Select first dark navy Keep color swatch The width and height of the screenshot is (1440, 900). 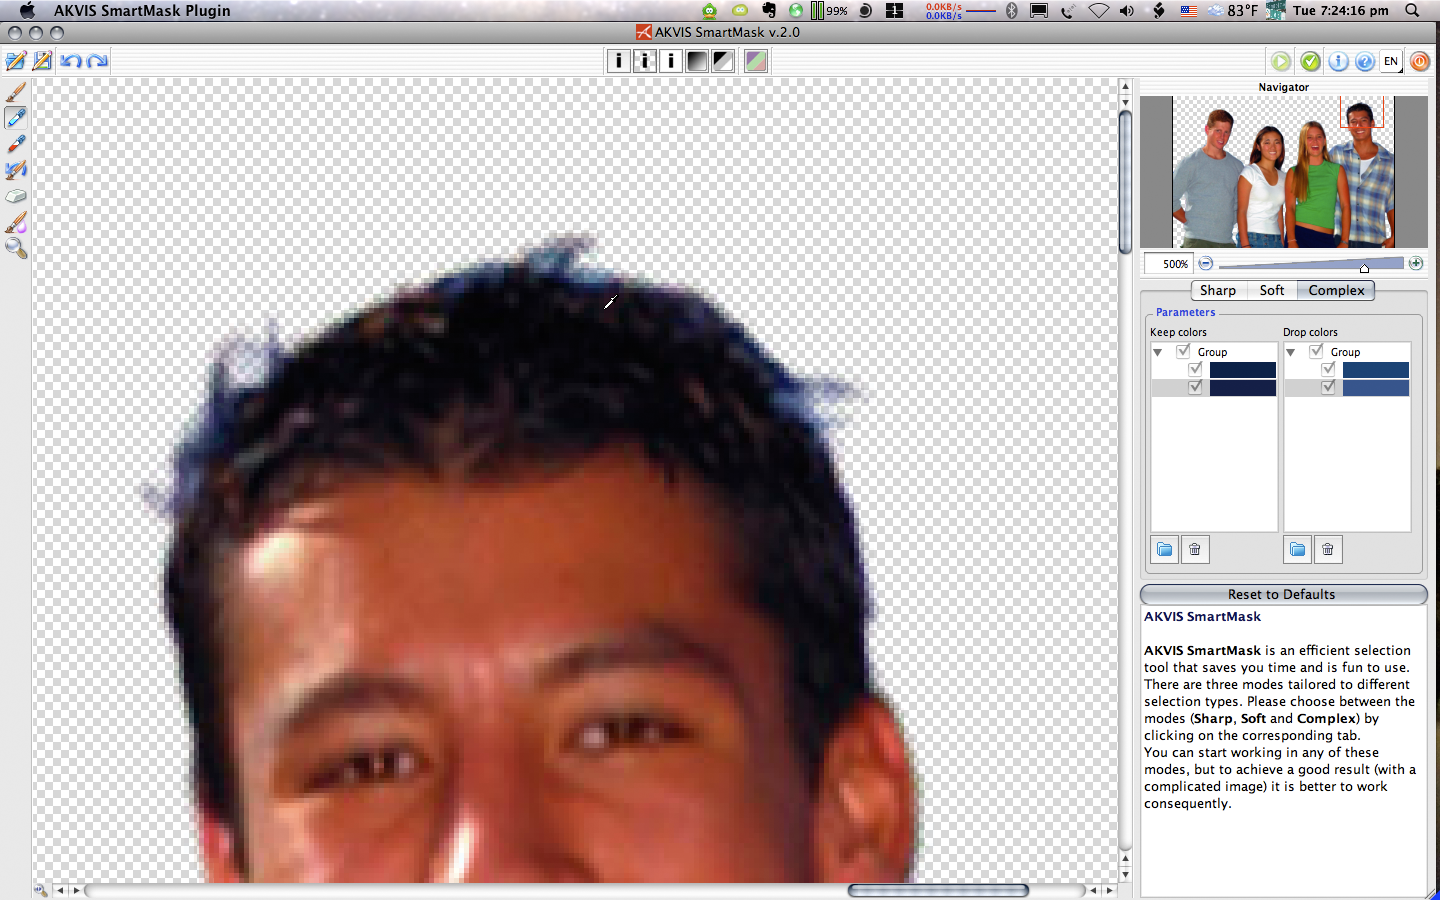coord(1243,370)
